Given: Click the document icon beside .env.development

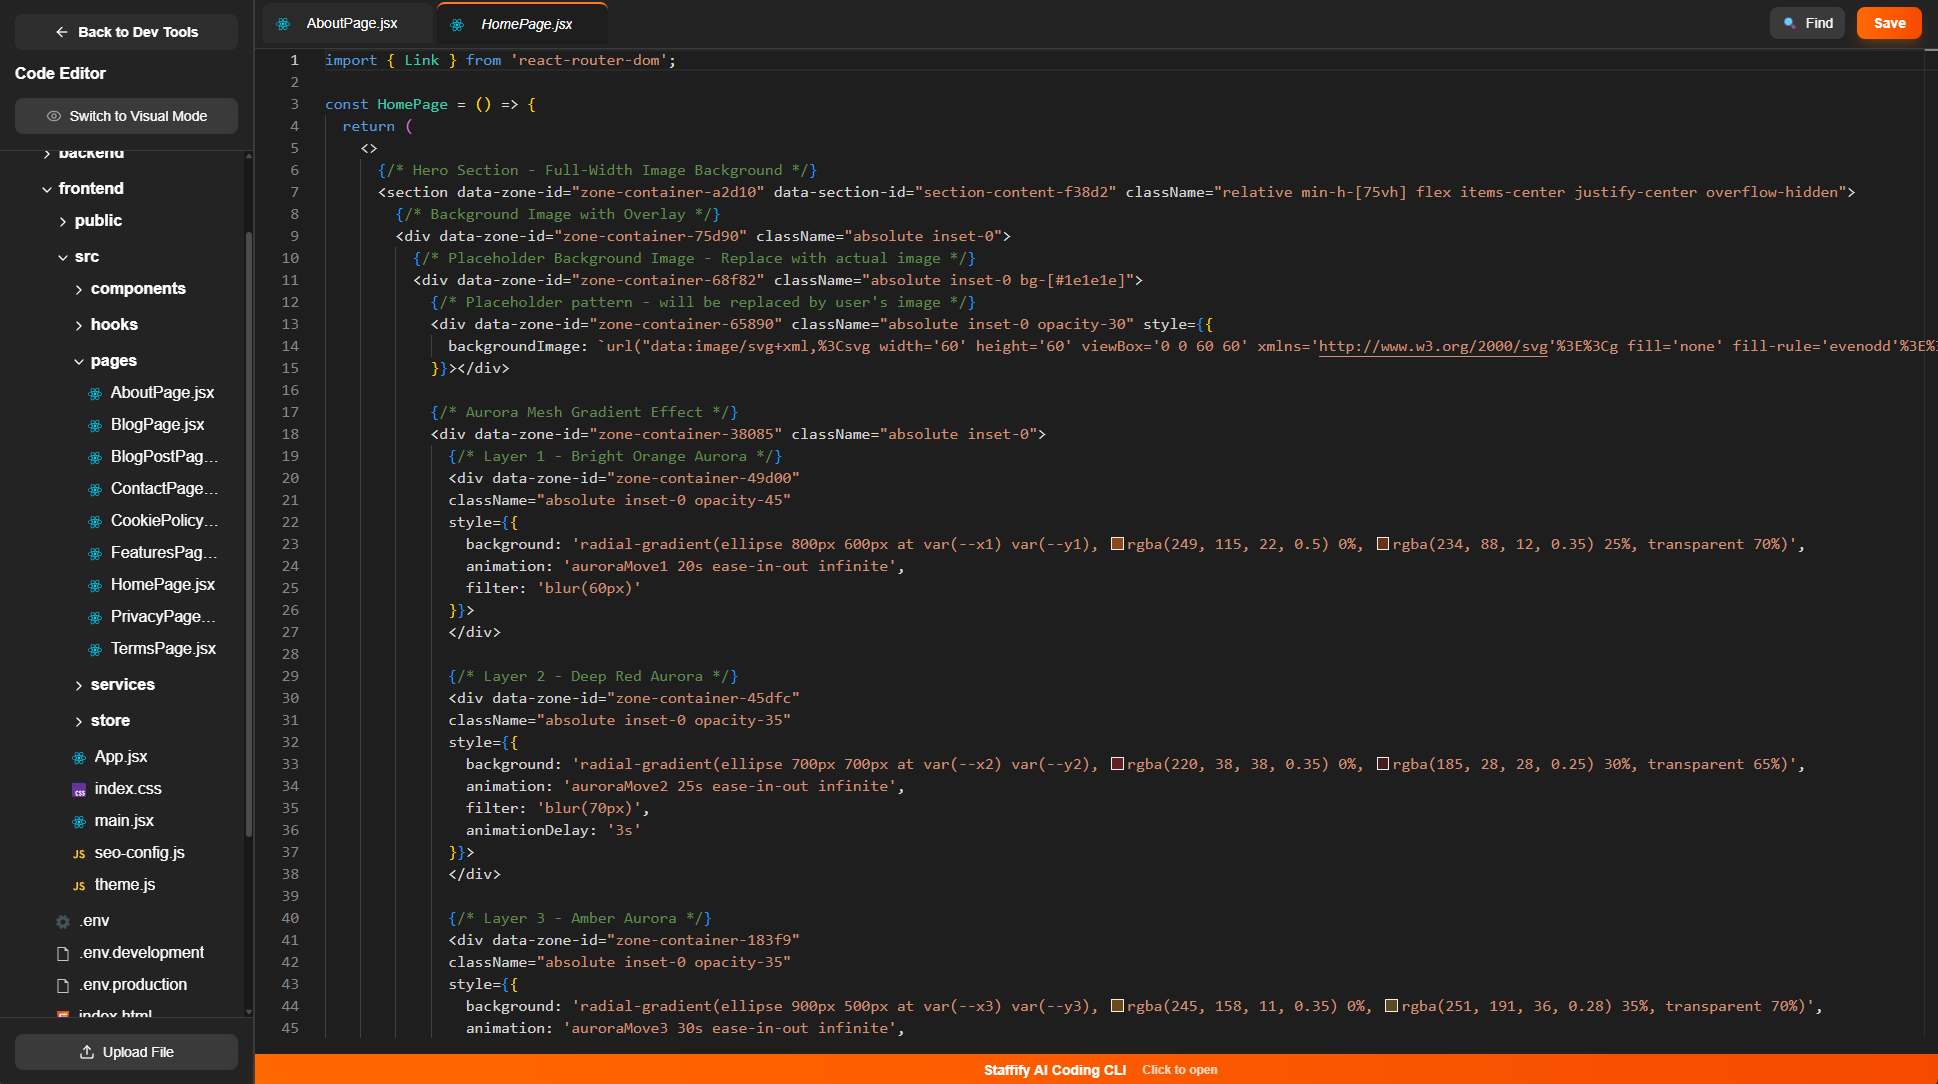Looking at the screenshot, I should click(63, 954).
